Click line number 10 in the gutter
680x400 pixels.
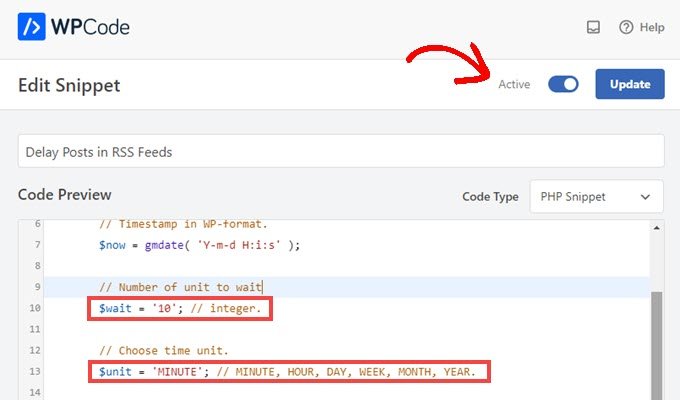click(x=35, y=308)
